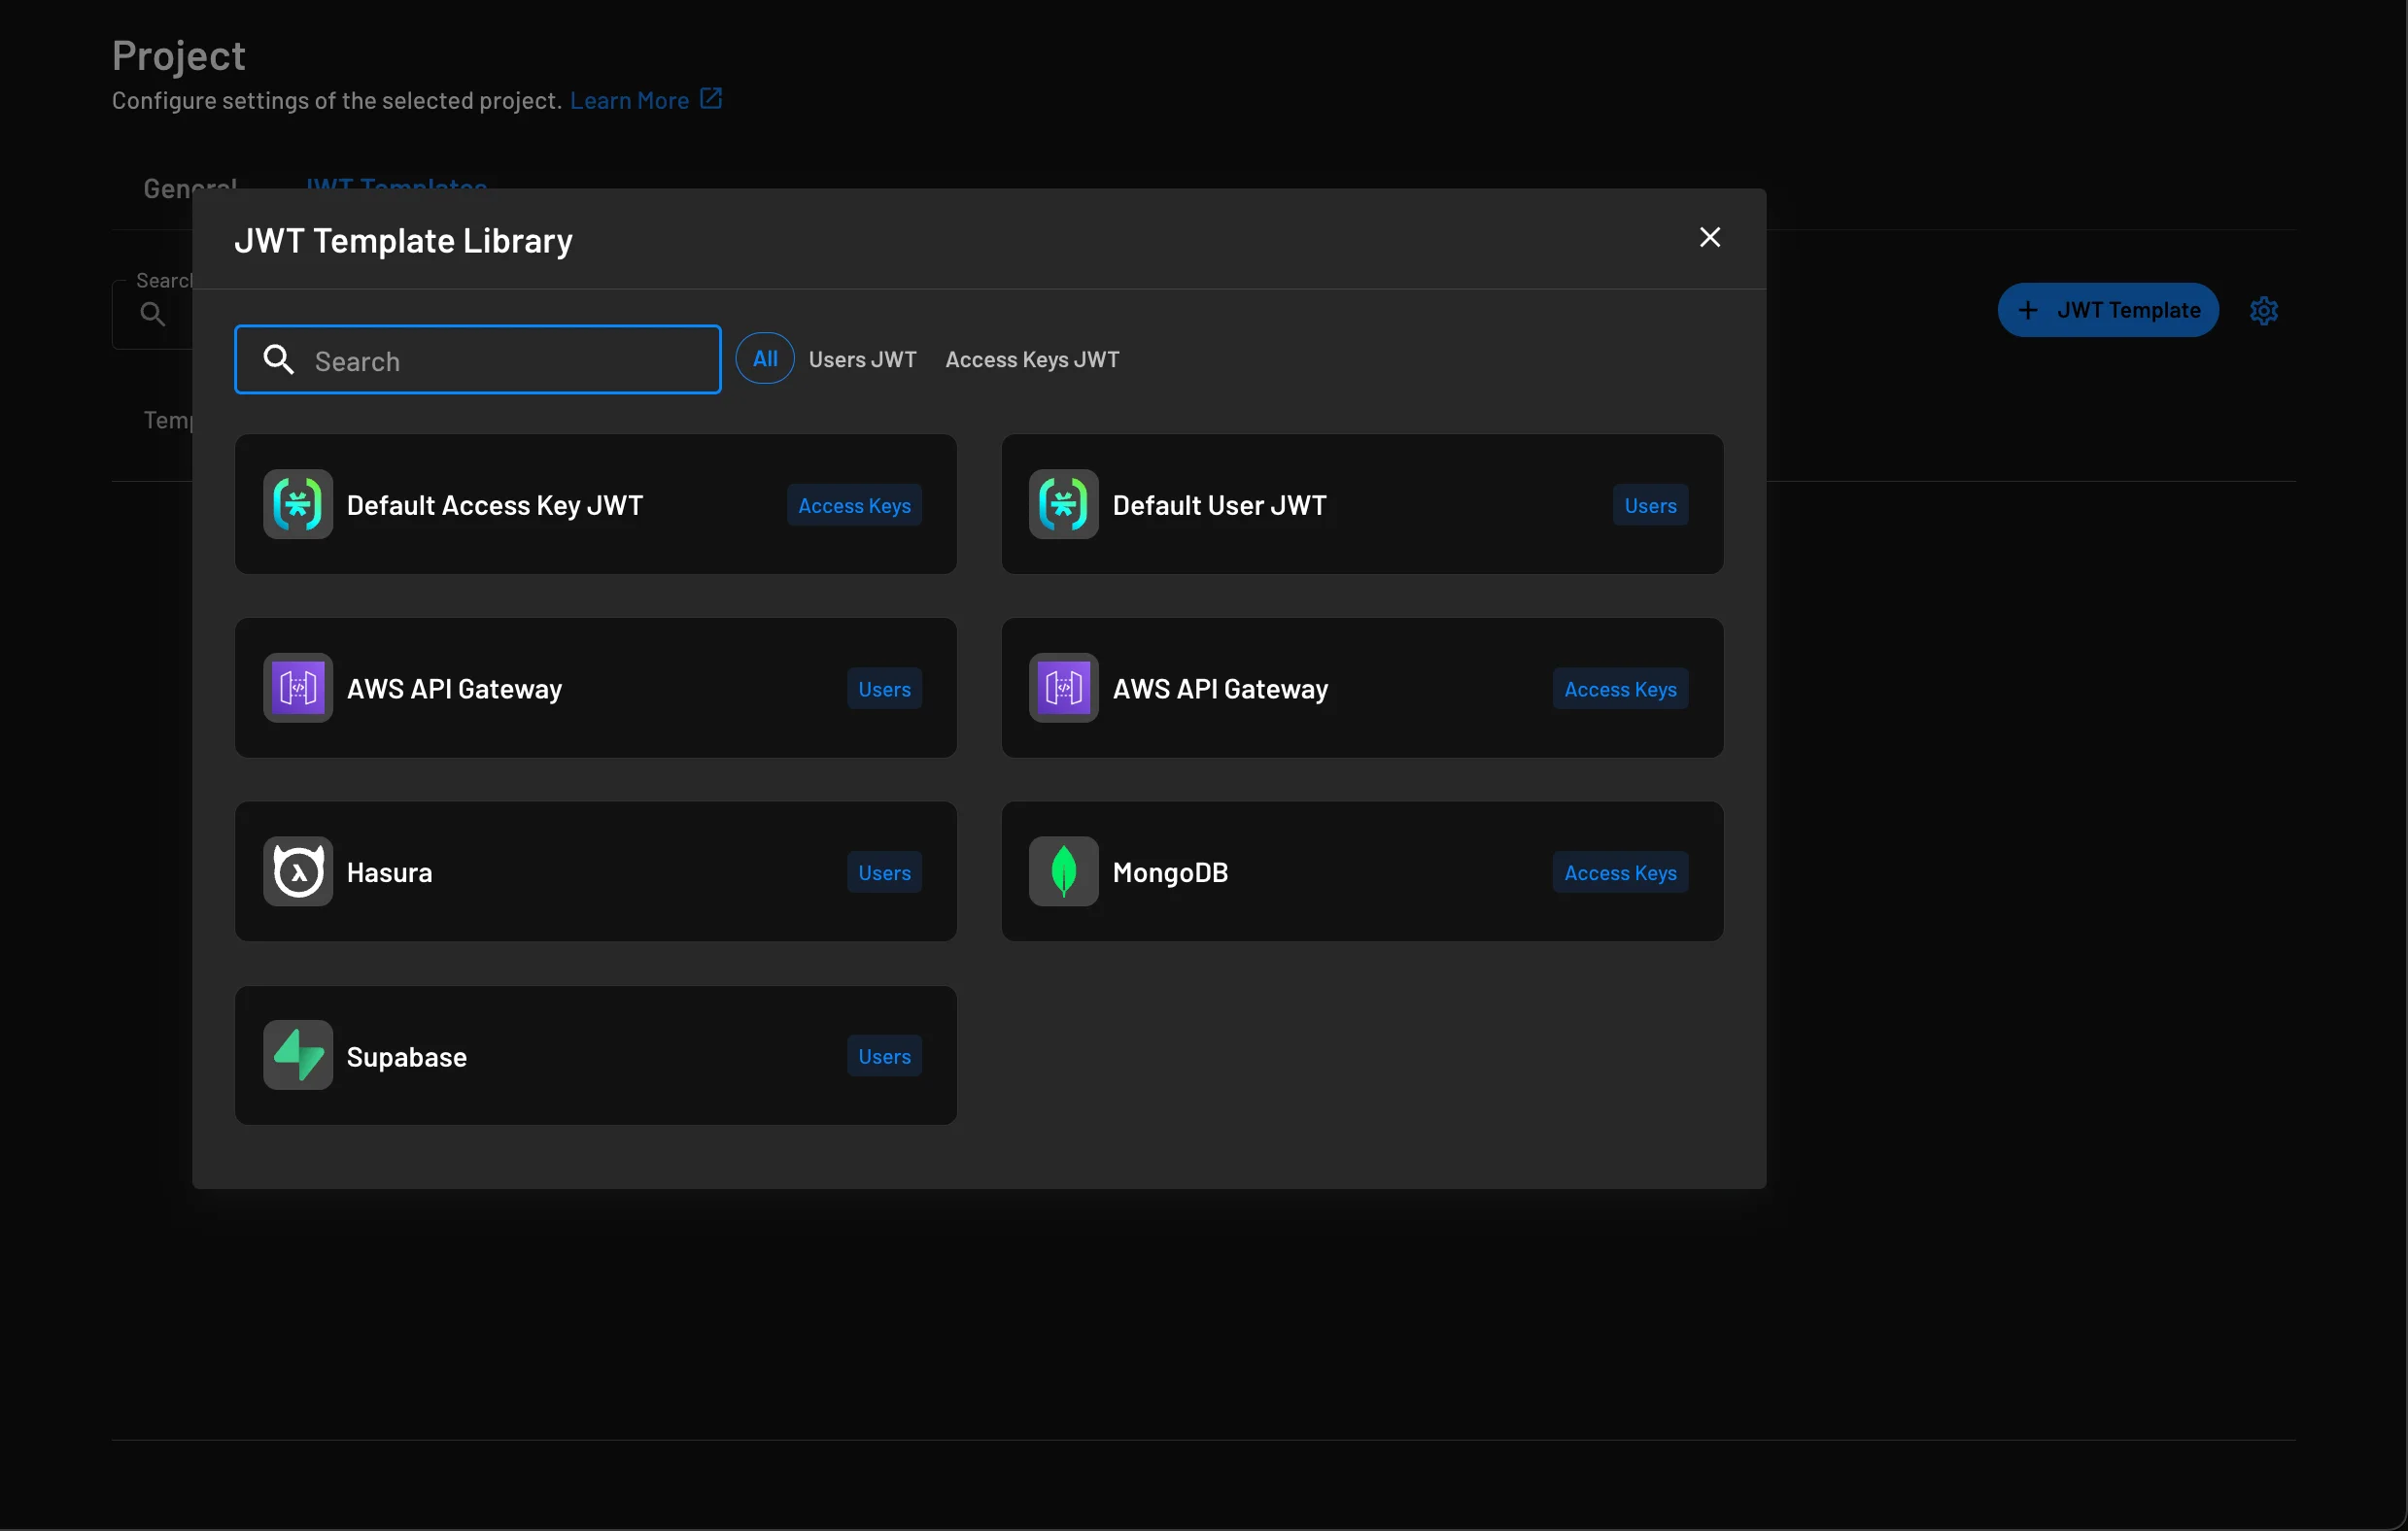Open the Learn More link

coord(629,100)
